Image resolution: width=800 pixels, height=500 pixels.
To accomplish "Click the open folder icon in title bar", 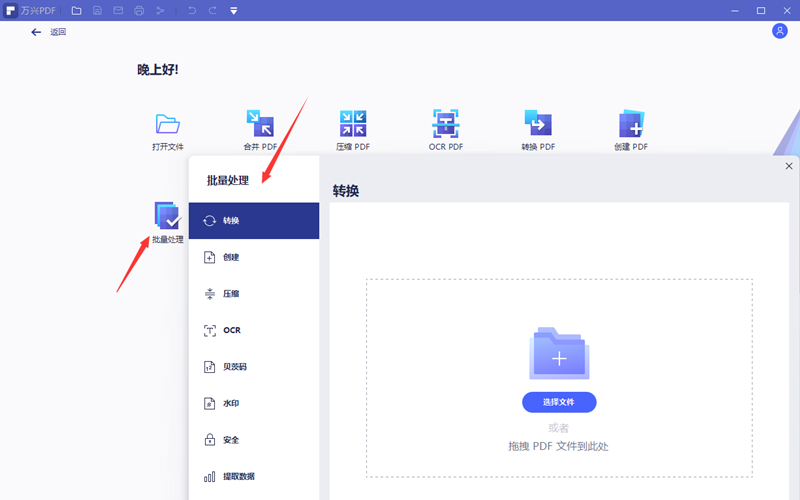I will tap(76, 10).
